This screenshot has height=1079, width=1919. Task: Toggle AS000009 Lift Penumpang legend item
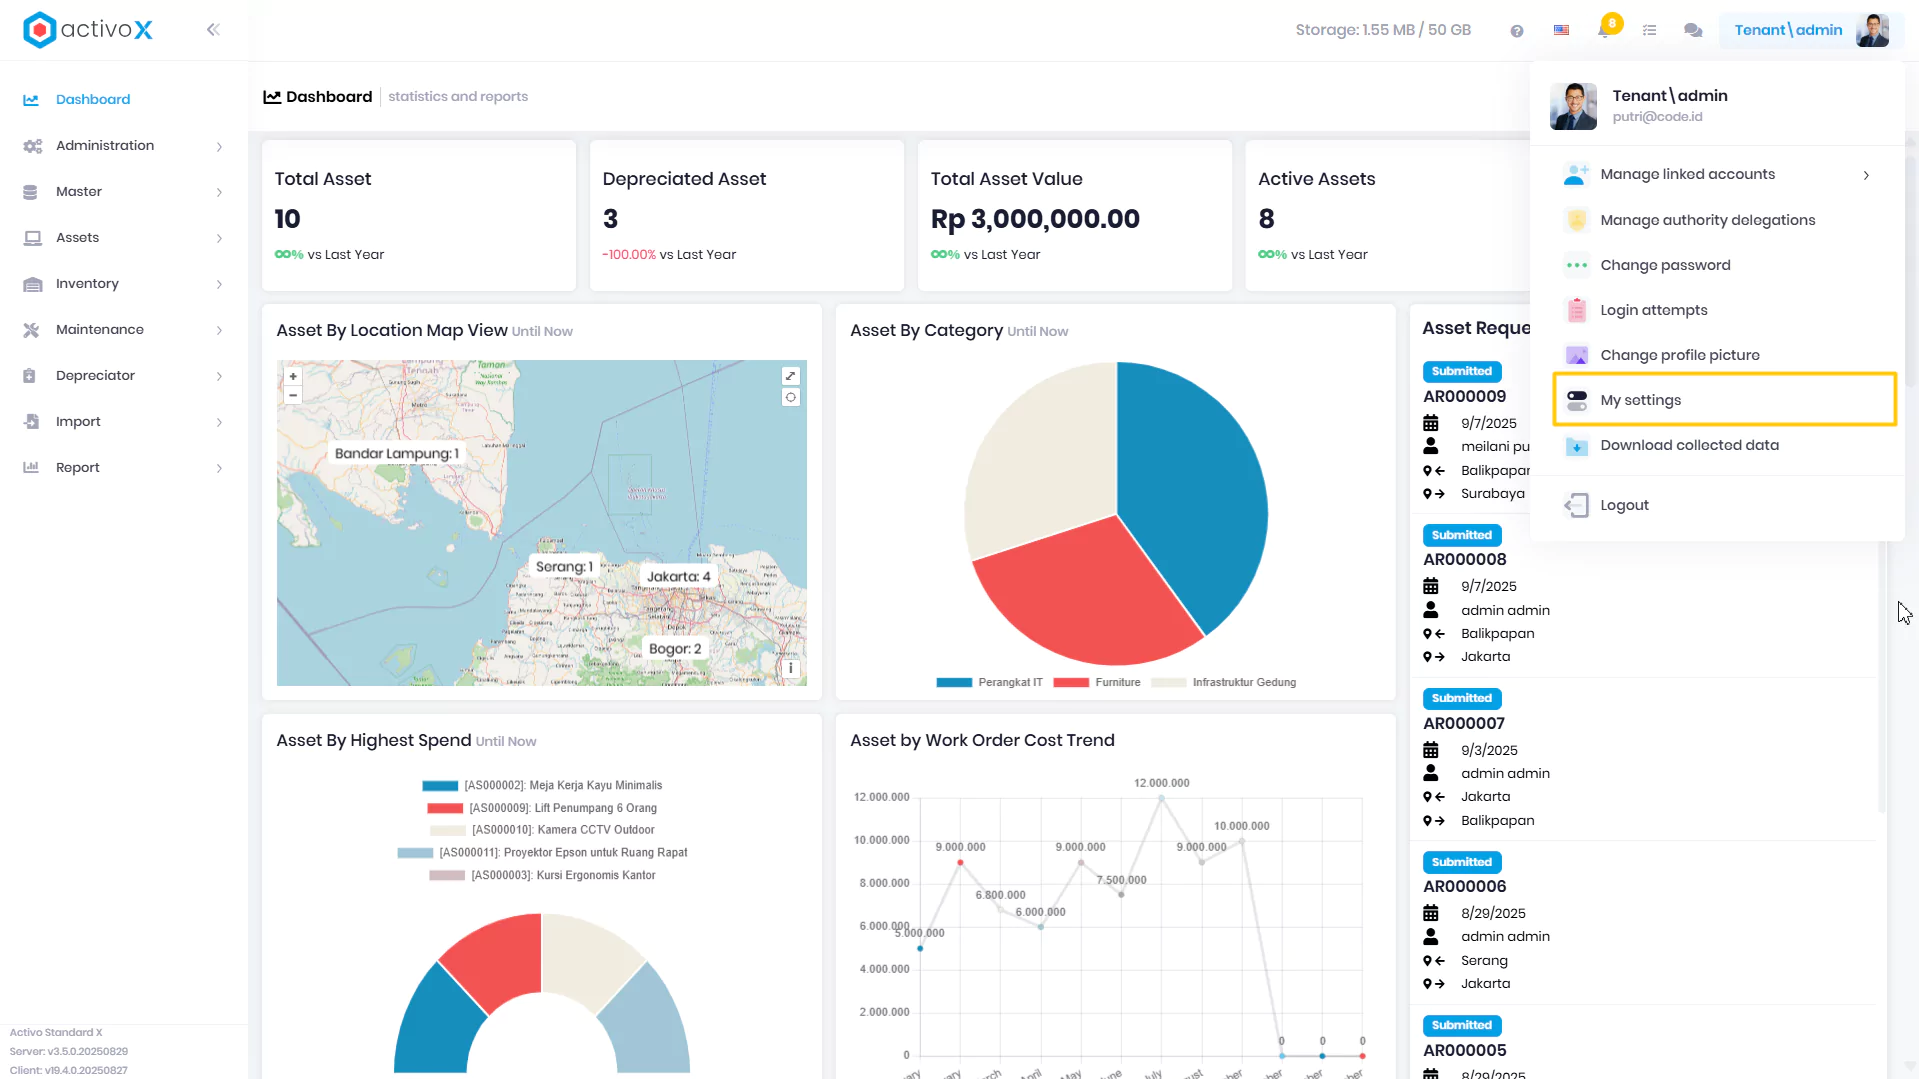coord(542,808)
